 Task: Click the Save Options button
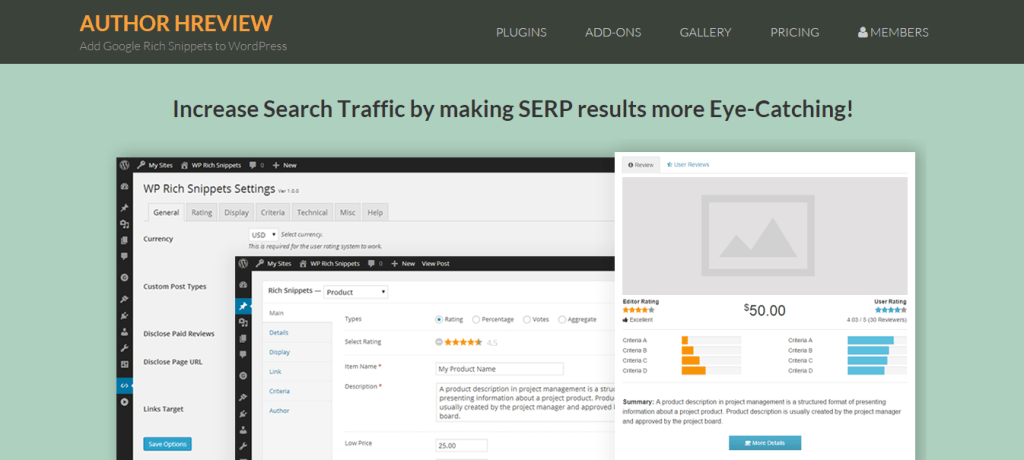167,444
